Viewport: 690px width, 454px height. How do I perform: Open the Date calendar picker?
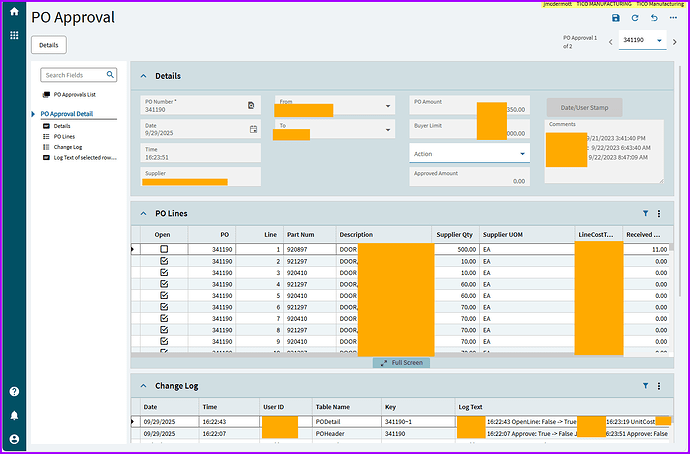pyautogui.click(x=253, y=129)
